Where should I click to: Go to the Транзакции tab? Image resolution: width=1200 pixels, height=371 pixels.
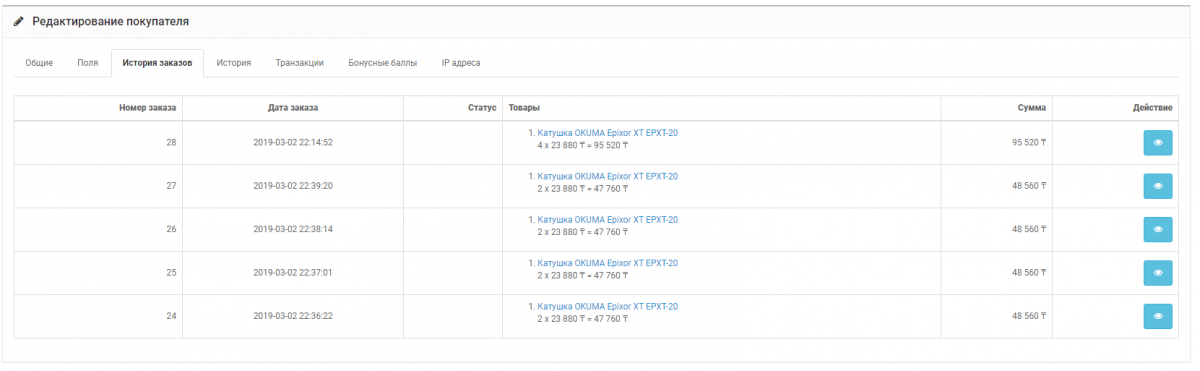(x=300, y=63)
